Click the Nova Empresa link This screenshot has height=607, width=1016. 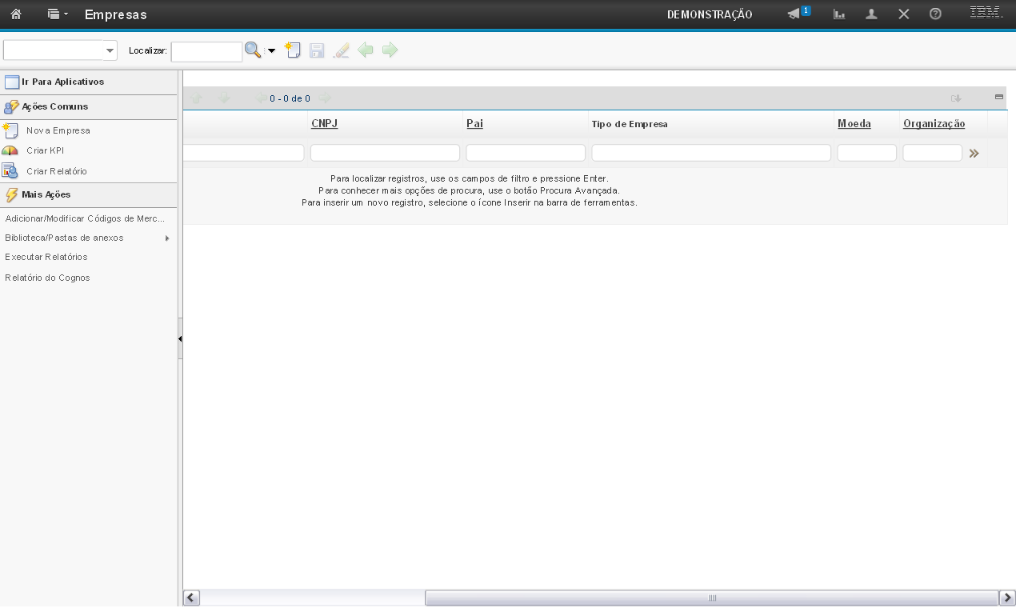coord(57,130)
